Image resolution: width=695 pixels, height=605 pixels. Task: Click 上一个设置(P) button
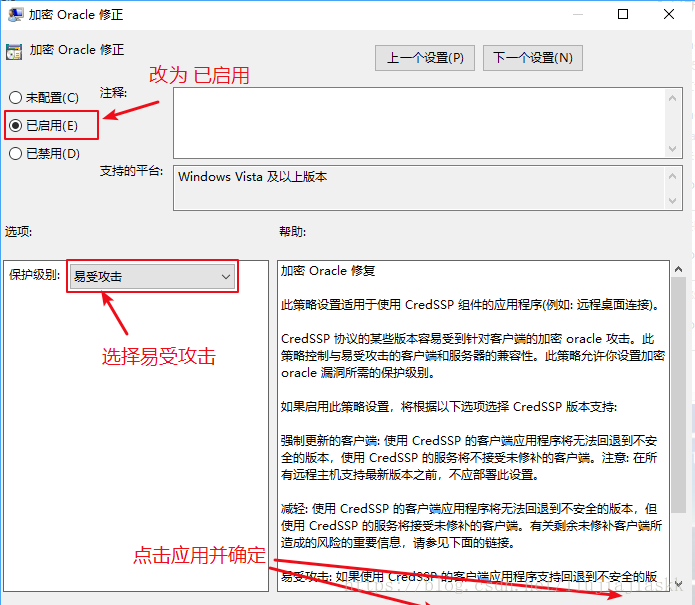[425, 58]
